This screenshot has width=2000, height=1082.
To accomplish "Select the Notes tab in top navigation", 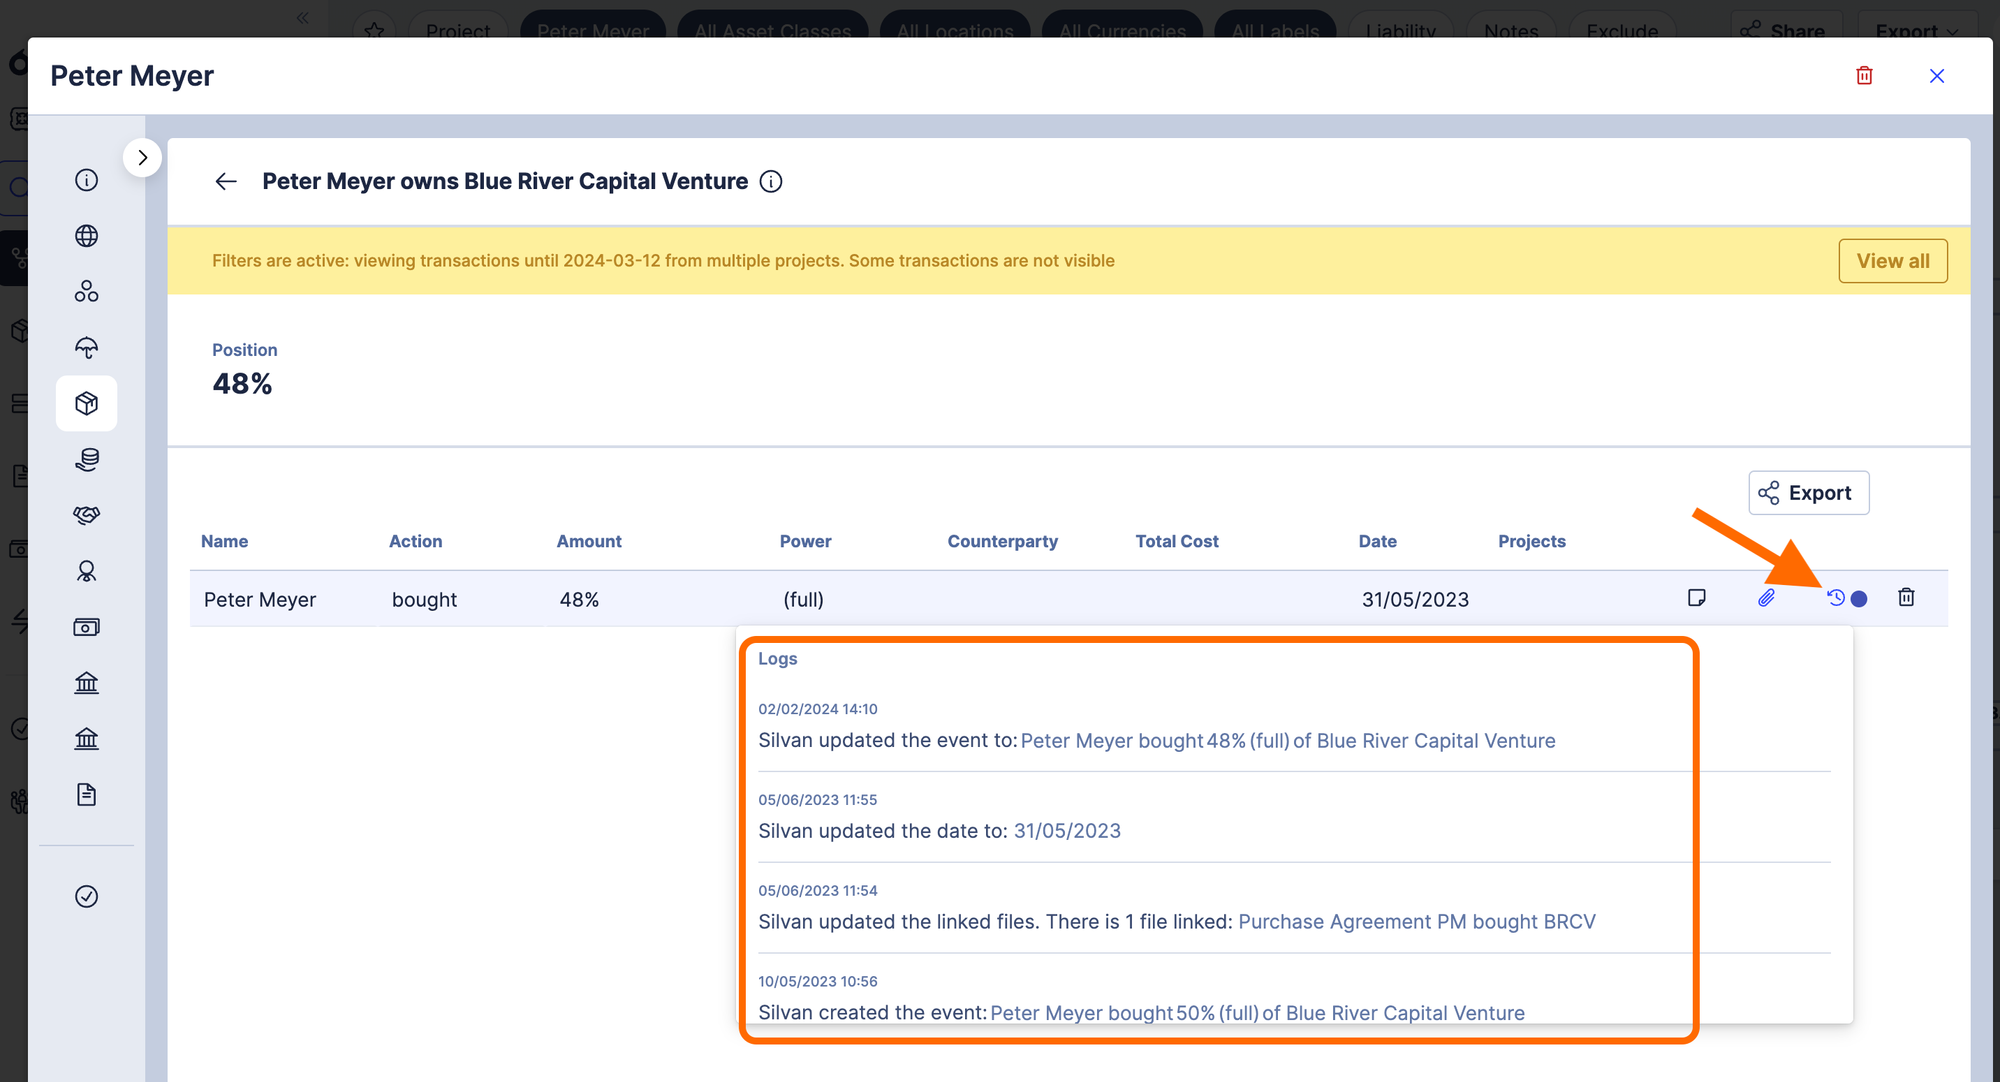I will pos(1511,29).
